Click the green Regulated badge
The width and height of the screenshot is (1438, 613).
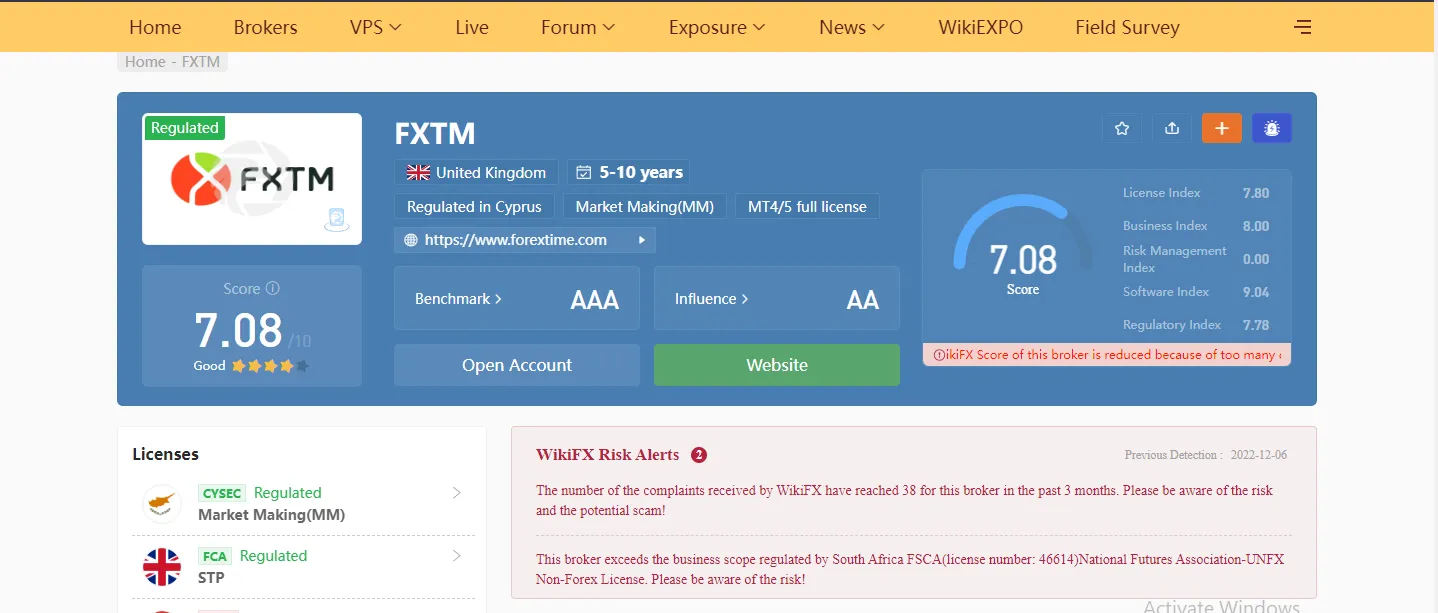pos(184,128)
